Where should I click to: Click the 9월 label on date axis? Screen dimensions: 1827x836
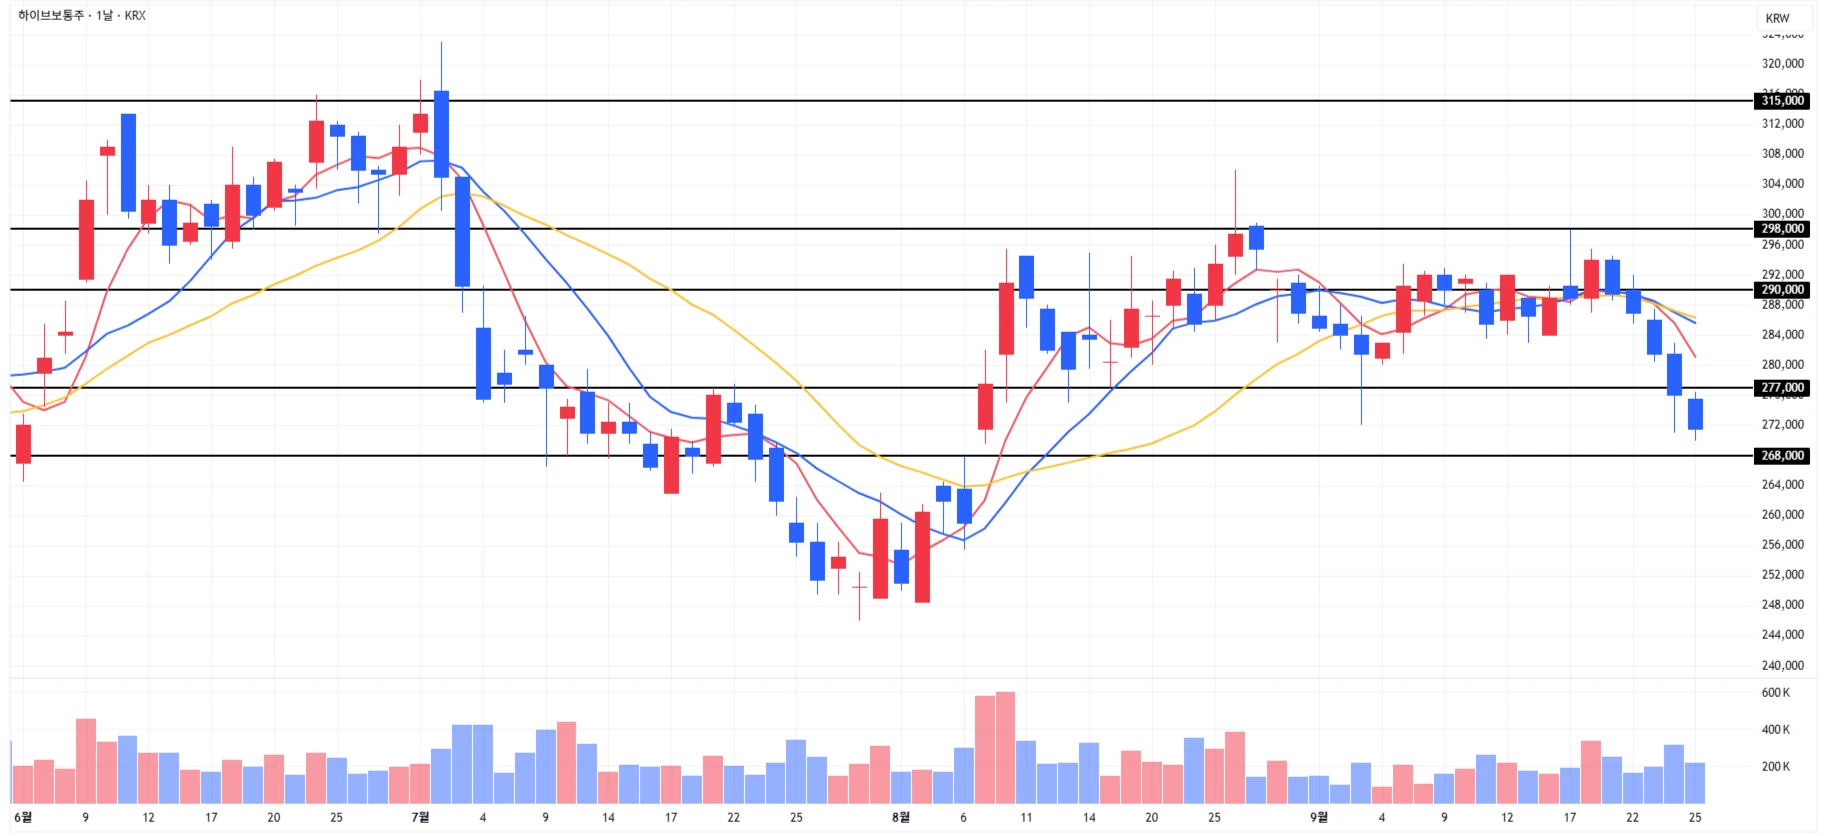[1318, 818]
